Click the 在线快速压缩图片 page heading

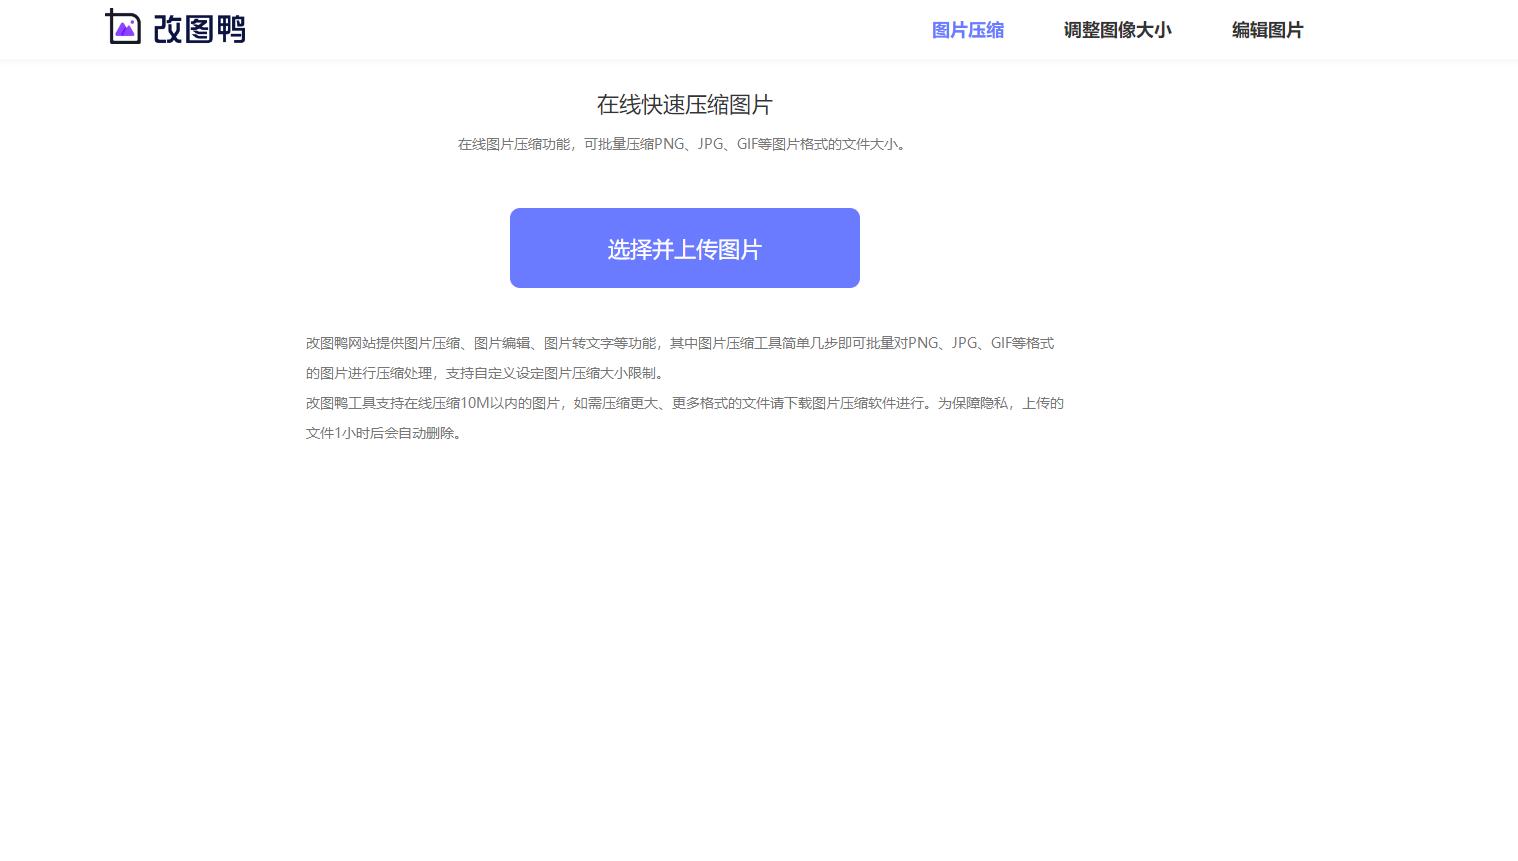tap(684, 104)
